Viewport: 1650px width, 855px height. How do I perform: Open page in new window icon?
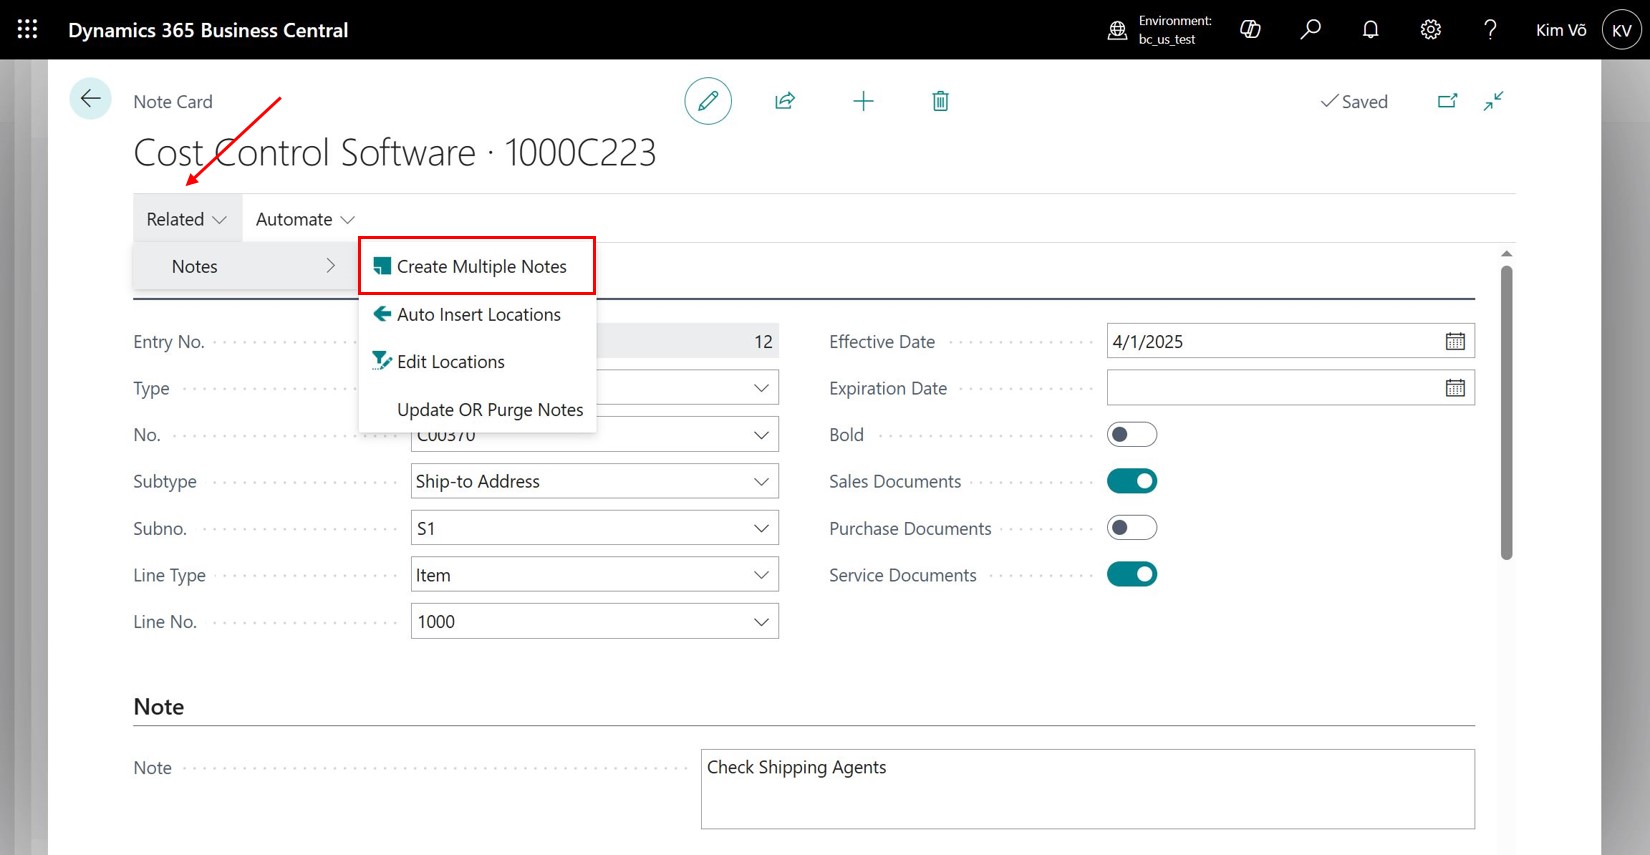(1447, 101)
